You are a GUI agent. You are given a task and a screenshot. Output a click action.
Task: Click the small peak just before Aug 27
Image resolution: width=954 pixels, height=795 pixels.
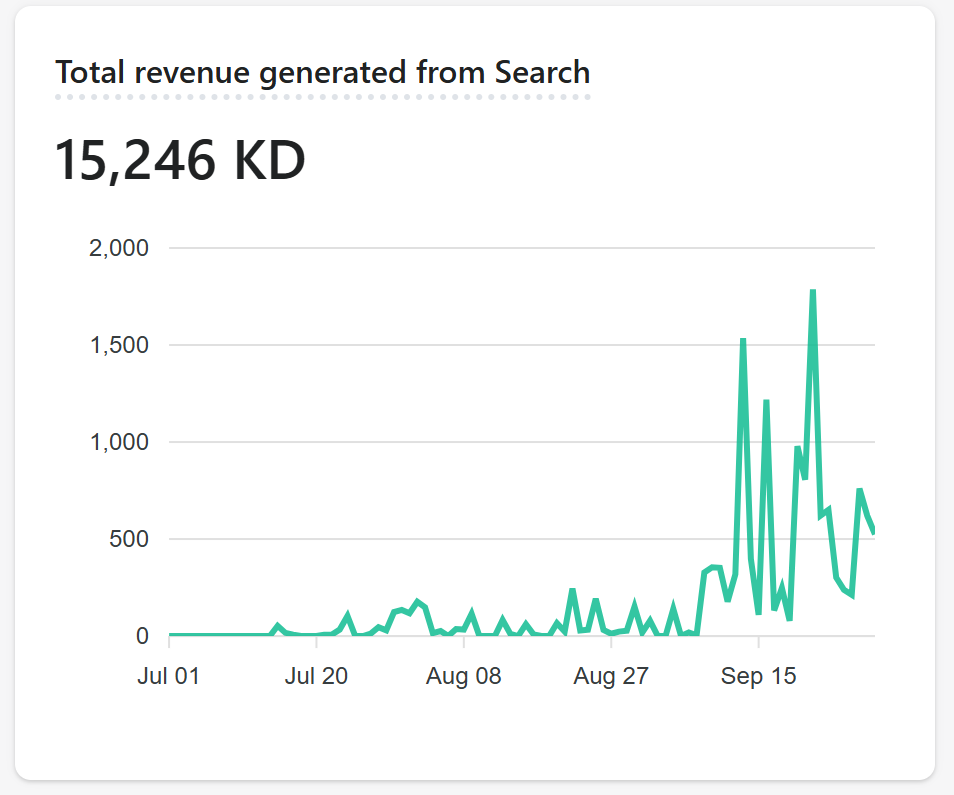tap(573, 590)
